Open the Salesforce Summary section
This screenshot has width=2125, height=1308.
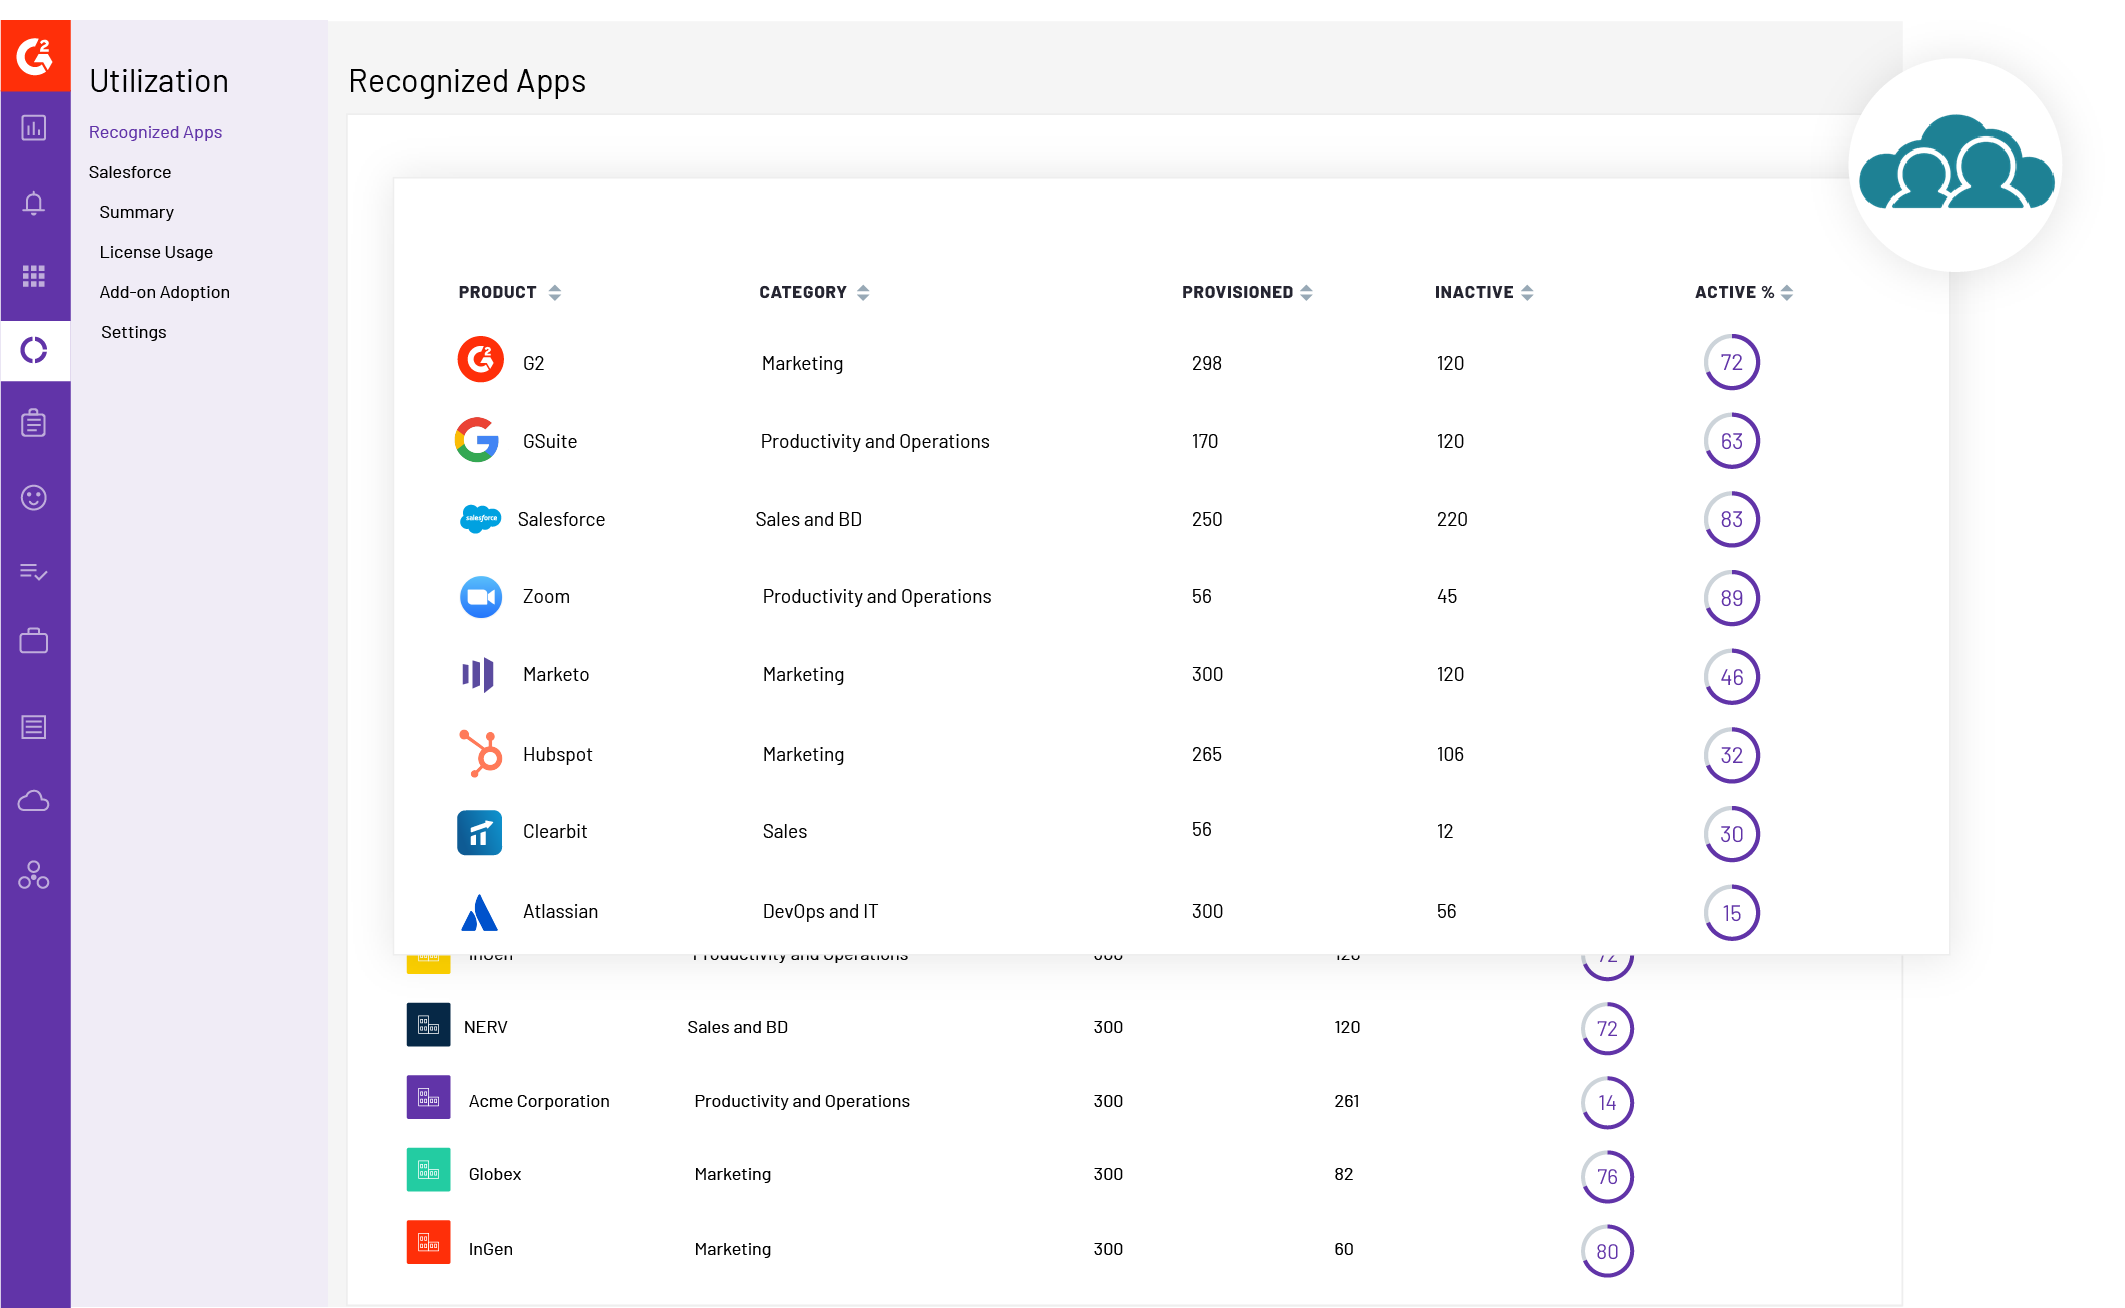[x=136, y=211]
